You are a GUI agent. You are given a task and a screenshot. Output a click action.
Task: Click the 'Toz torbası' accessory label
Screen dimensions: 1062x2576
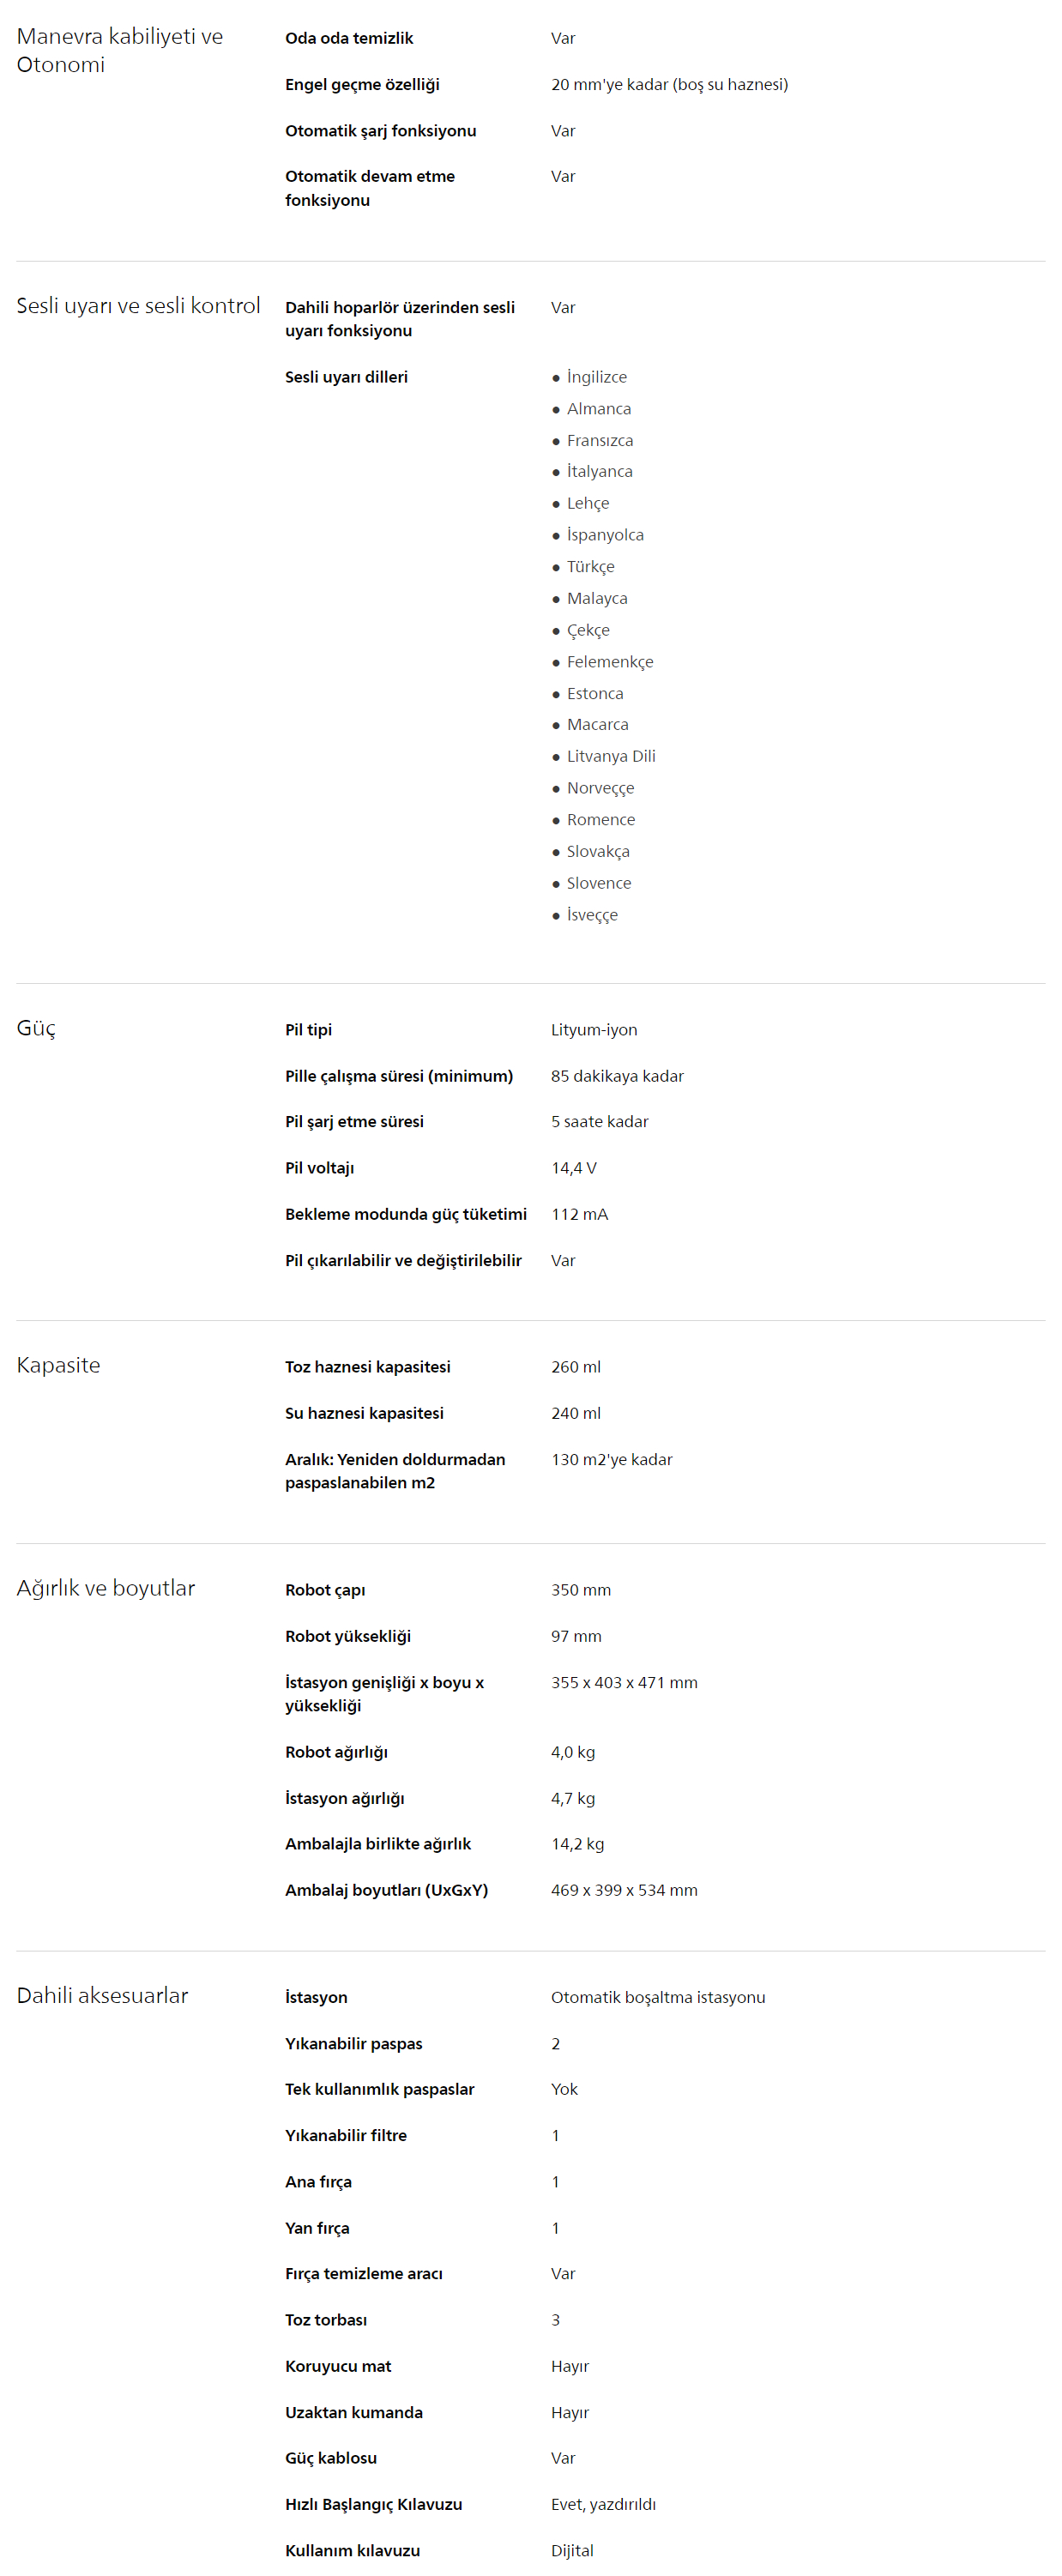[x=326, y=2320]
